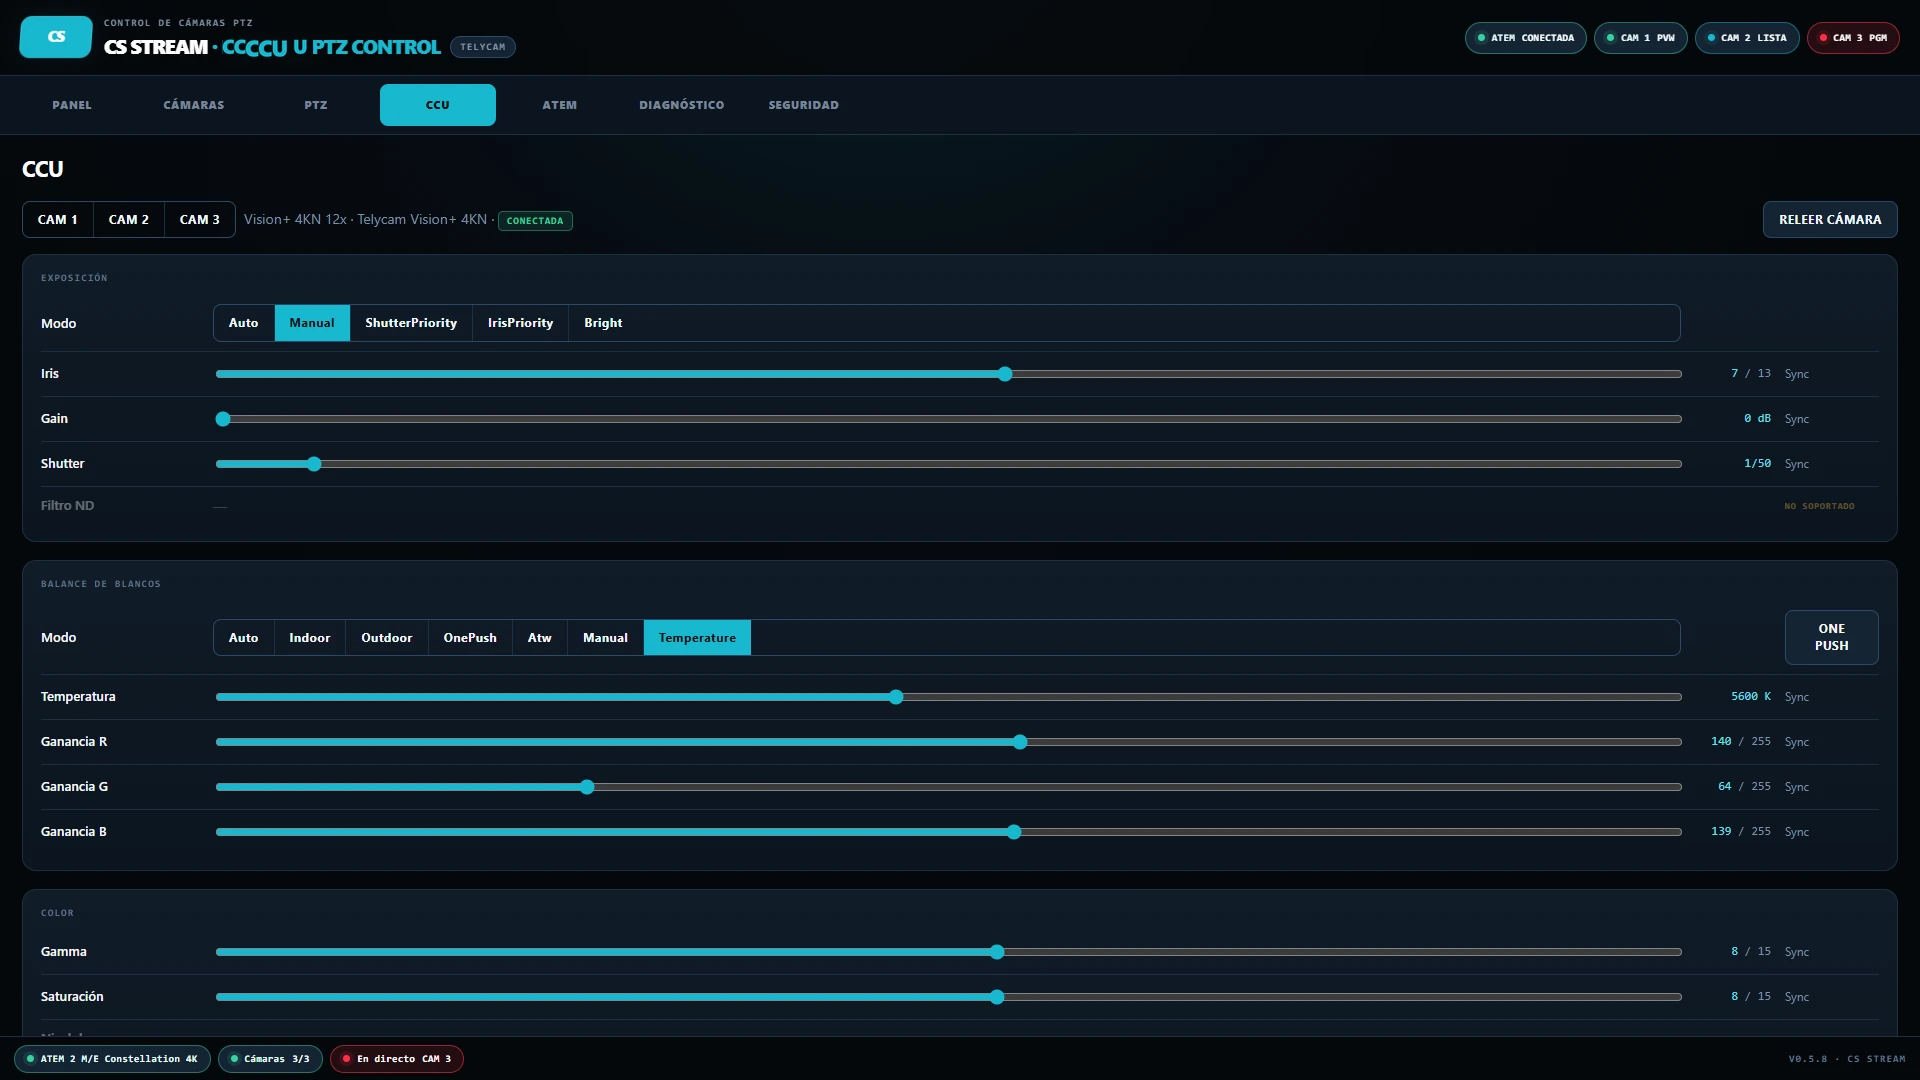Click the Temperatura slider handle

(x=896, y=697)
